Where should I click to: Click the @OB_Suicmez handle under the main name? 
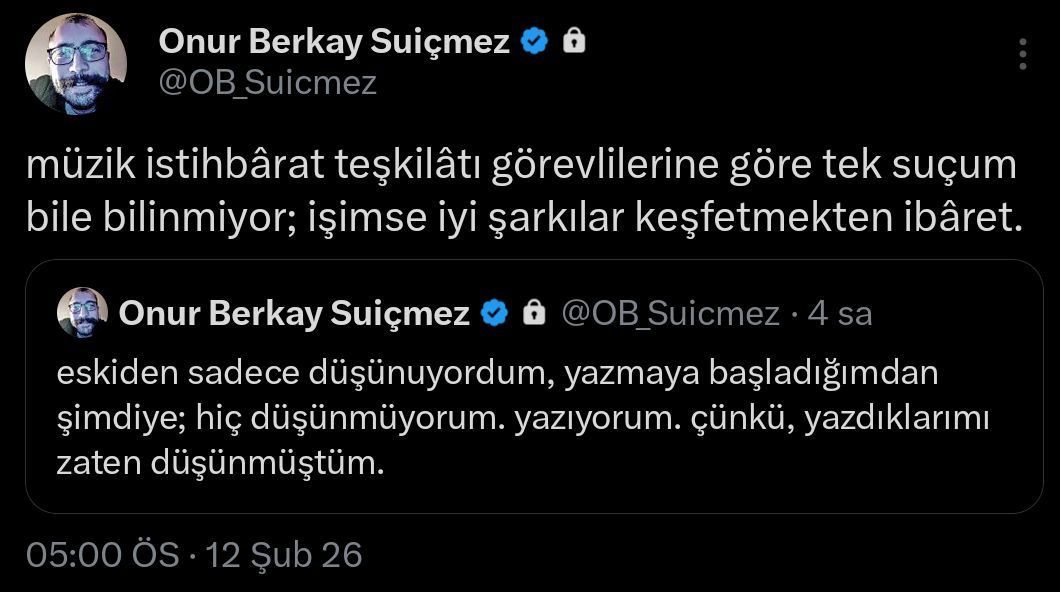pyautogui.click(x=267, y=82)
